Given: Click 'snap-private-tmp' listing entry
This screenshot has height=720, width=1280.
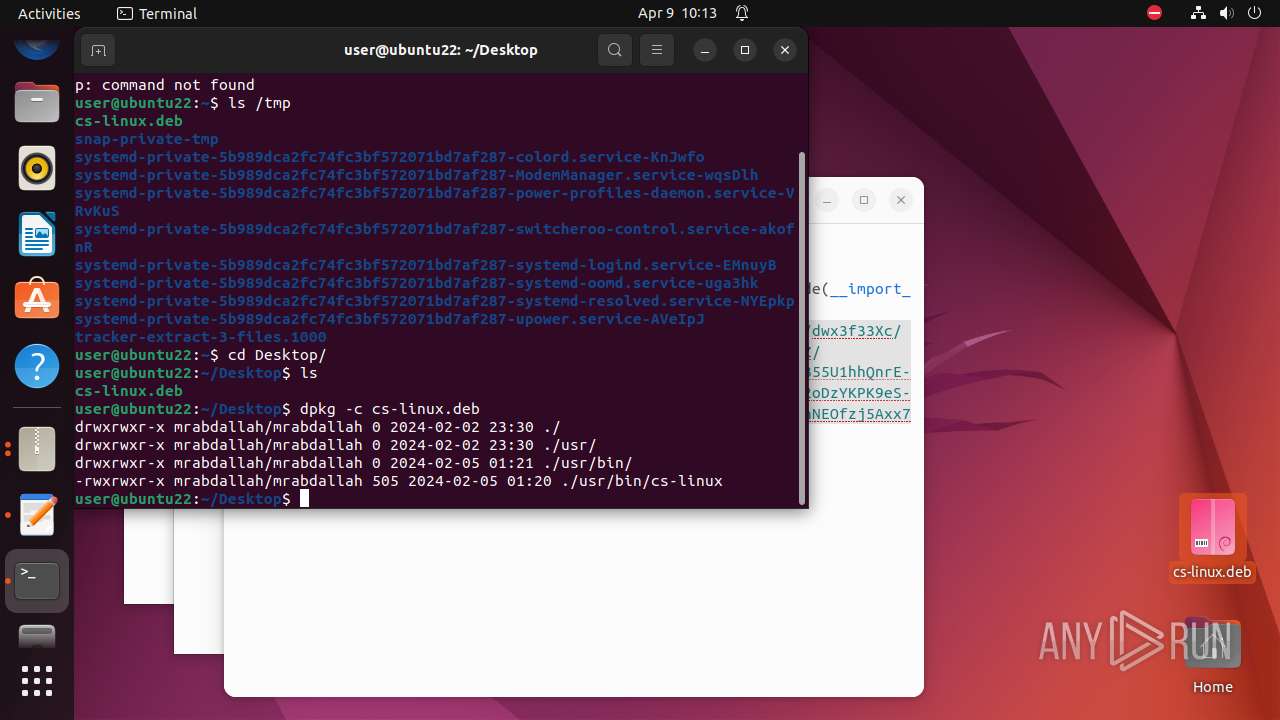Looking at the screenshot, I should [147, 139].
